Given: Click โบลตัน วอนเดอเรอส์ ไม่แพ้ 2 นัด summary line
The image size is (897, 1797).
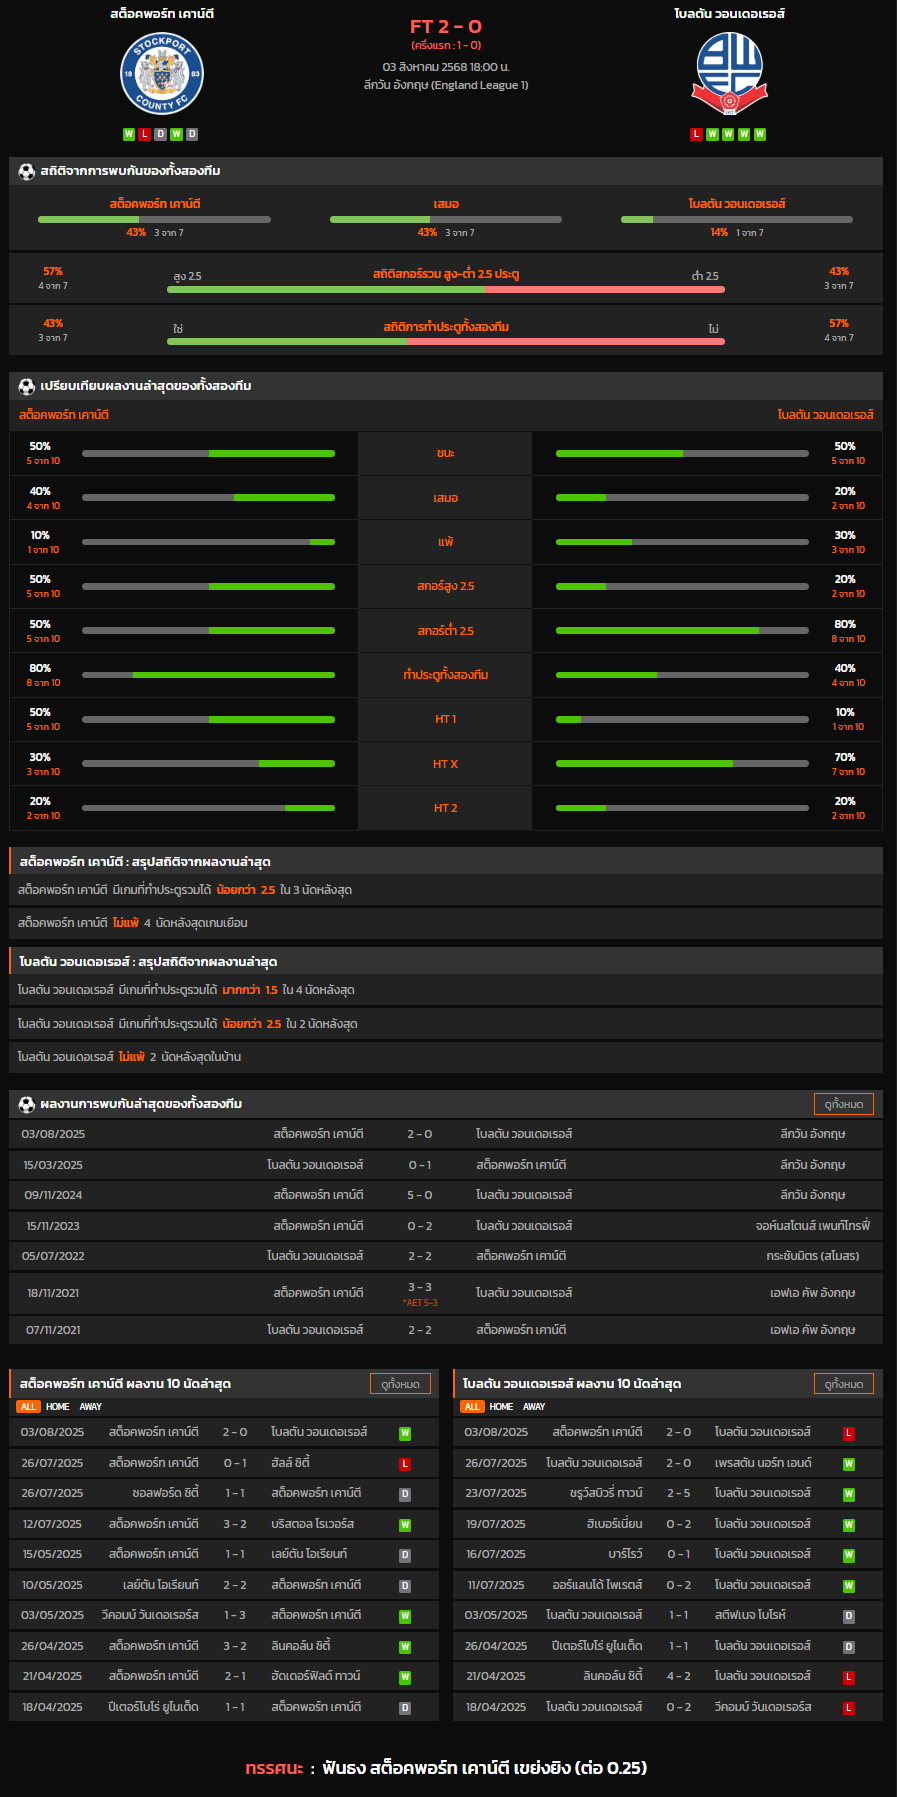Looking at the screenshot, I should (x=446, y=1057).
